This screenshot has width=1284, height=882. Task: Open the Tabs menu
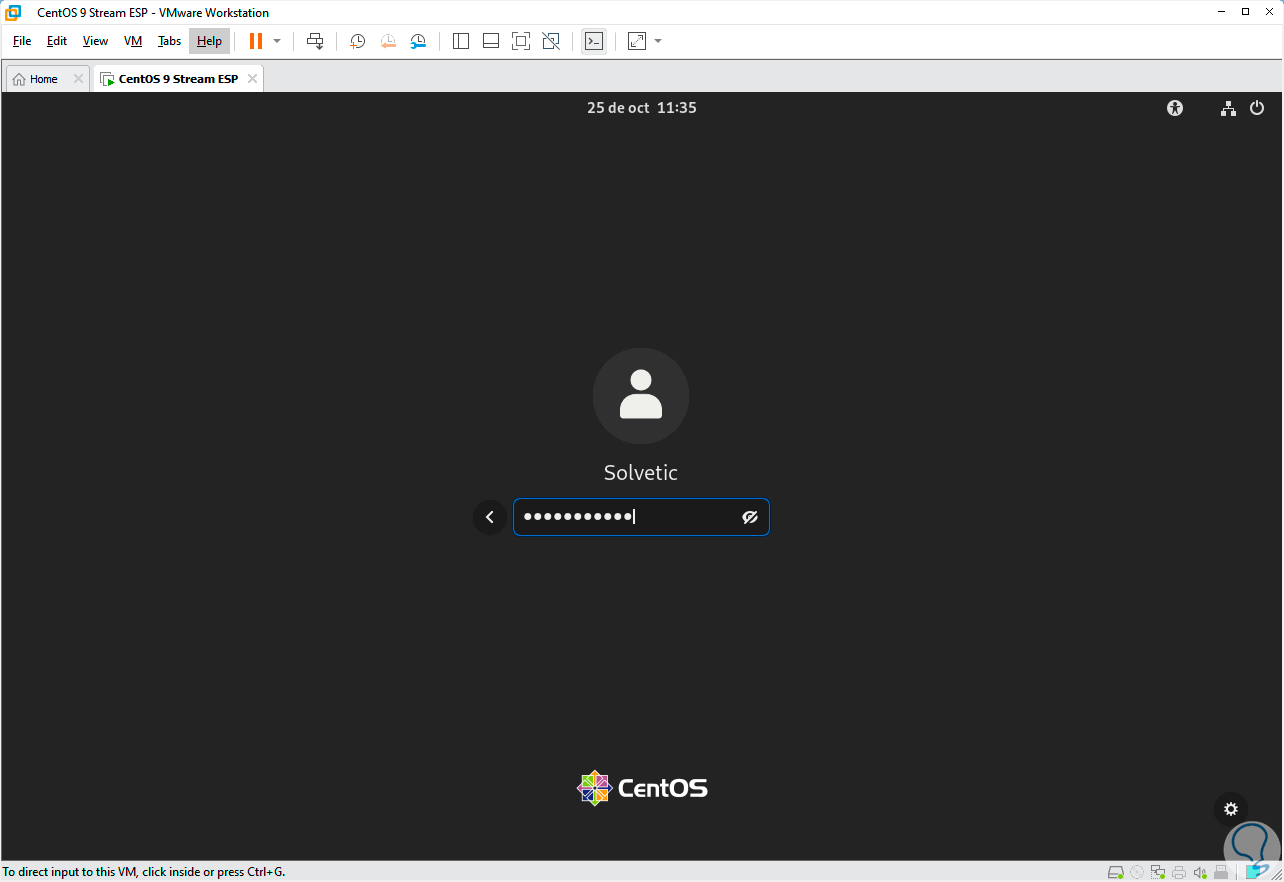point(170,41)
